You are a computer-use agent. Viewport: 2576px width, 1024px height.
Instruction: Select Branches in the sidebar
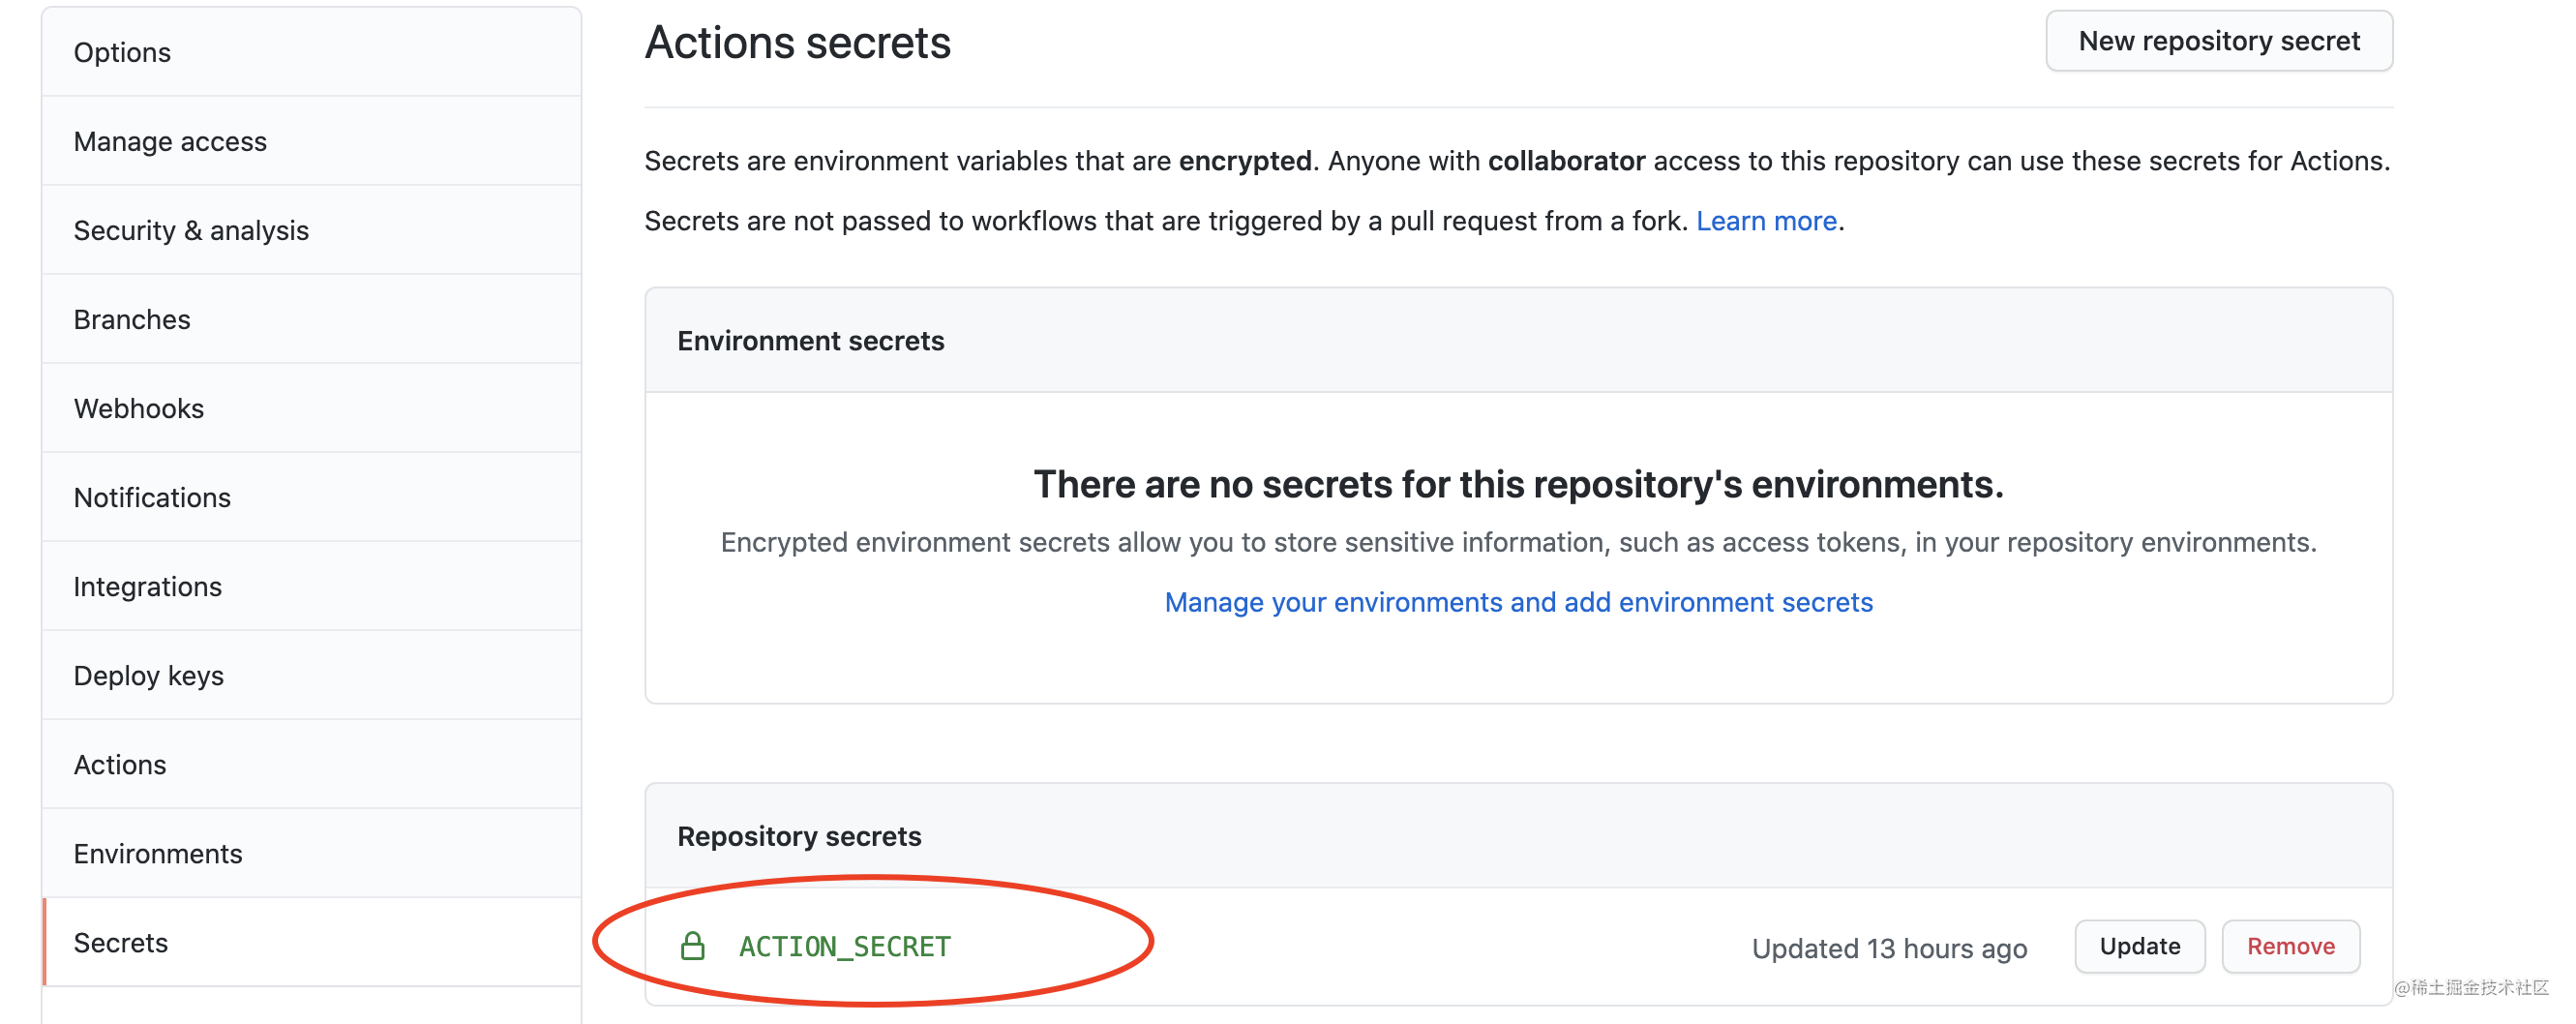[312, 319]
